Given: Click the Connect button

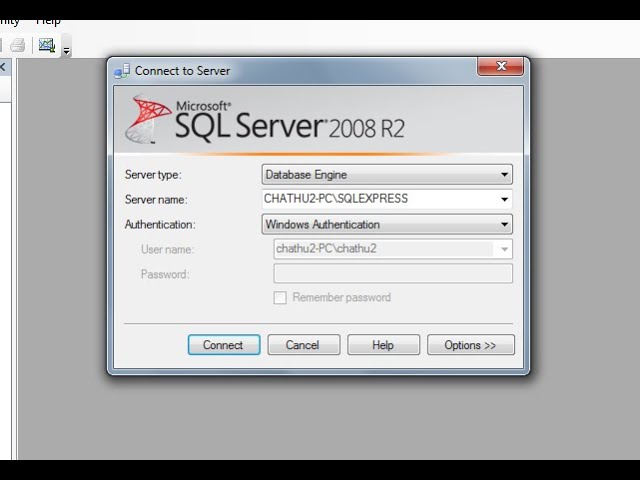Looking at the screenshot, I should (224, 345).
